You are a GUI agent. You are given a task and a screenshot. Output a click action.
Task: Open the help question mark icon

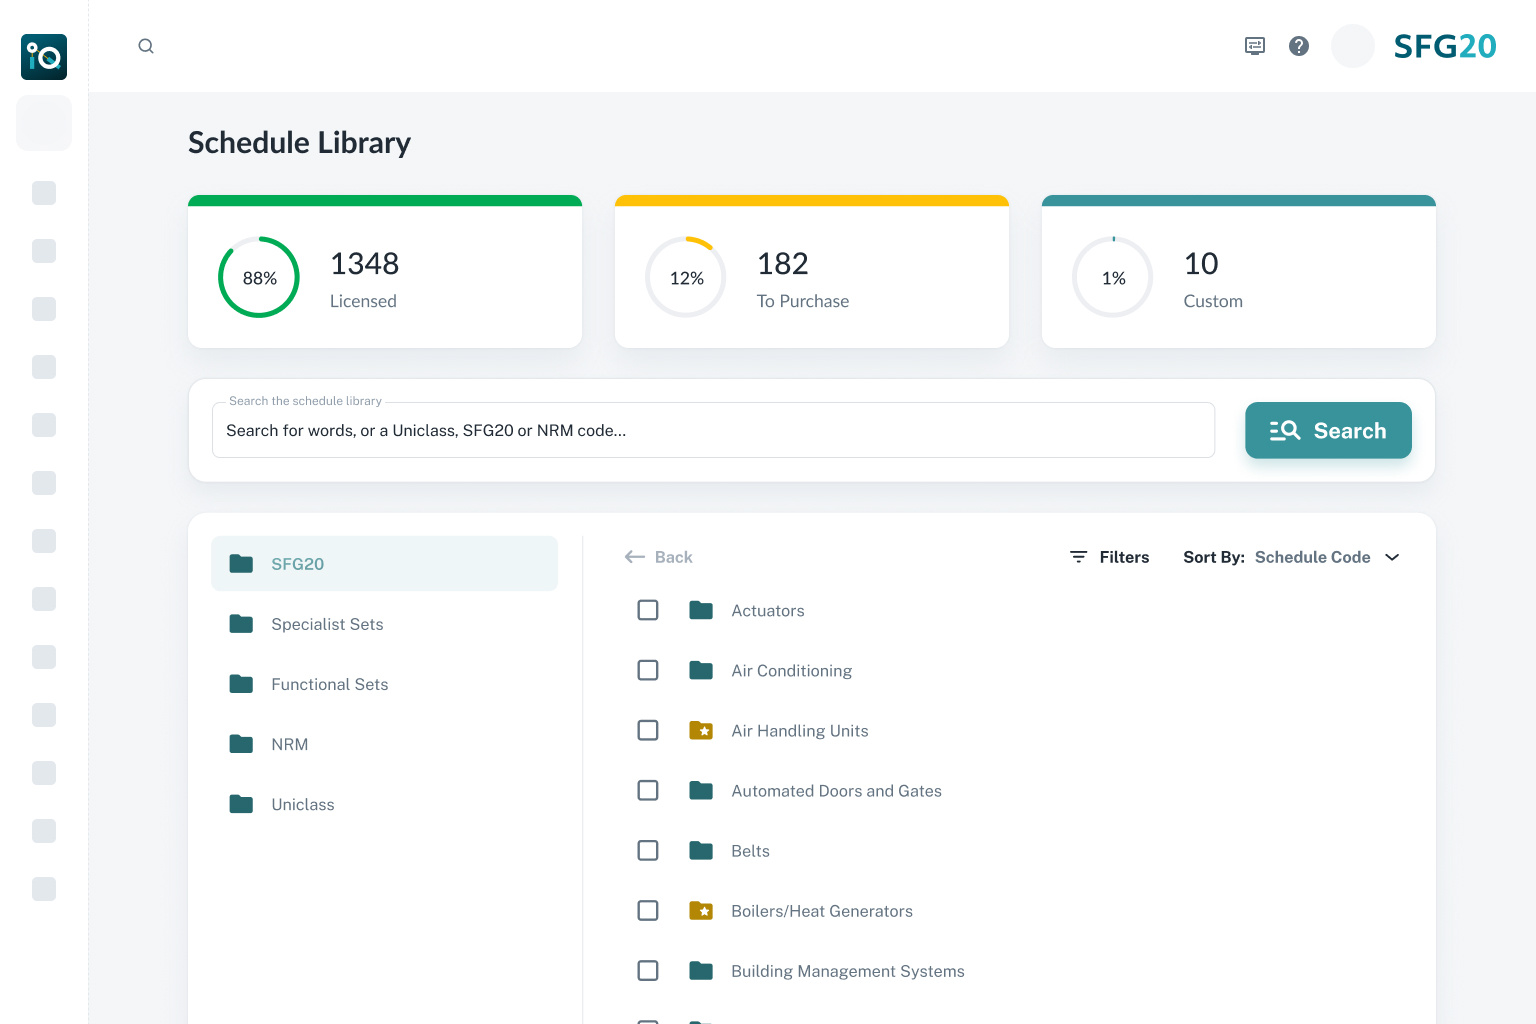(x=1299, y=46)
